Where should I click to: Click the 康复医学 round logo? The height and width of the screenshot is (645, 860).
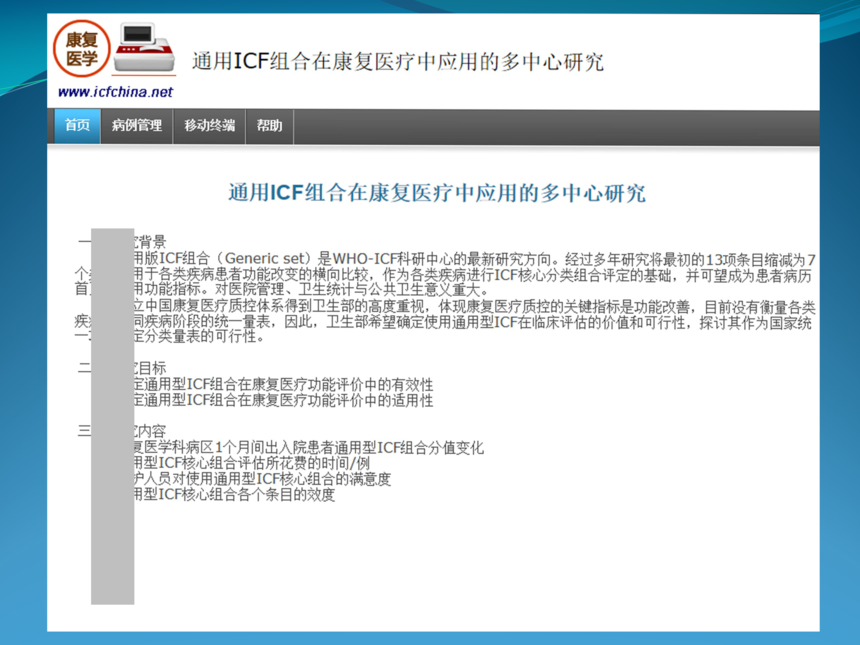coord(82,49)
